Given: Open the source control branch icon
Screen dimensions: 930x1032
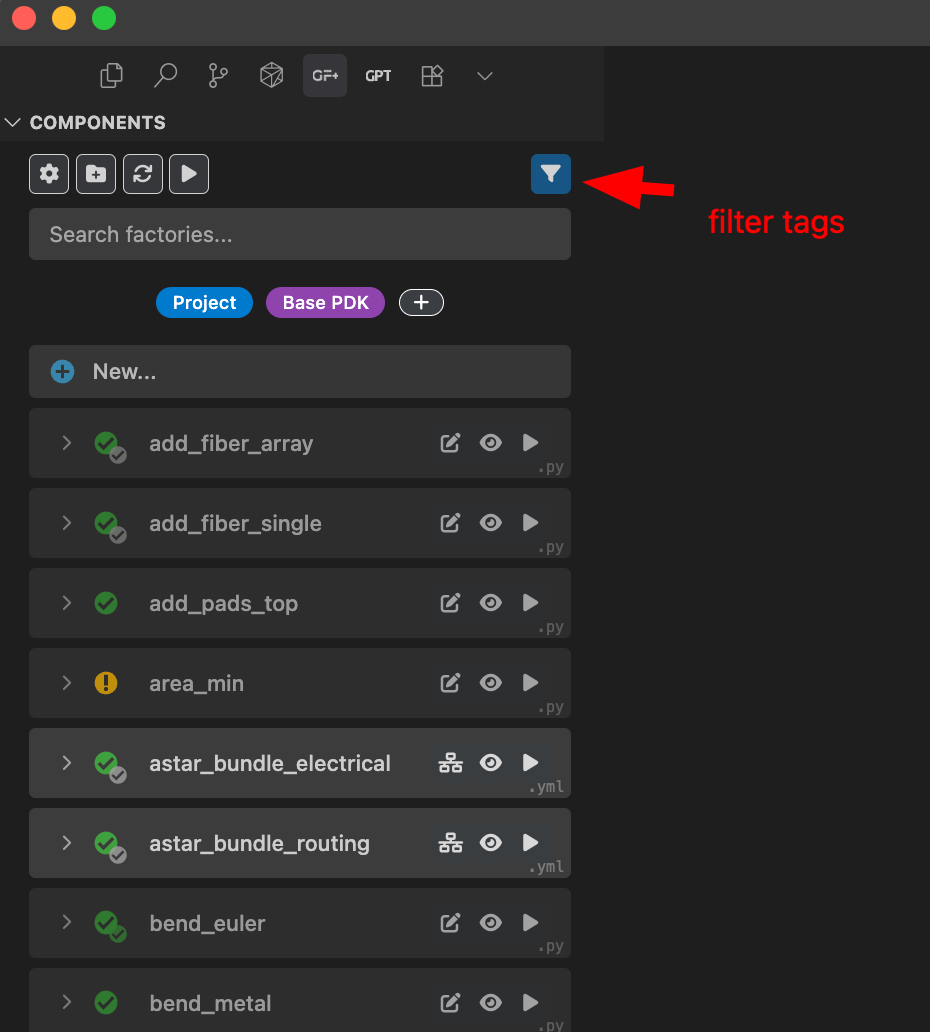Looking at the screenshot, I should (217, 75).
